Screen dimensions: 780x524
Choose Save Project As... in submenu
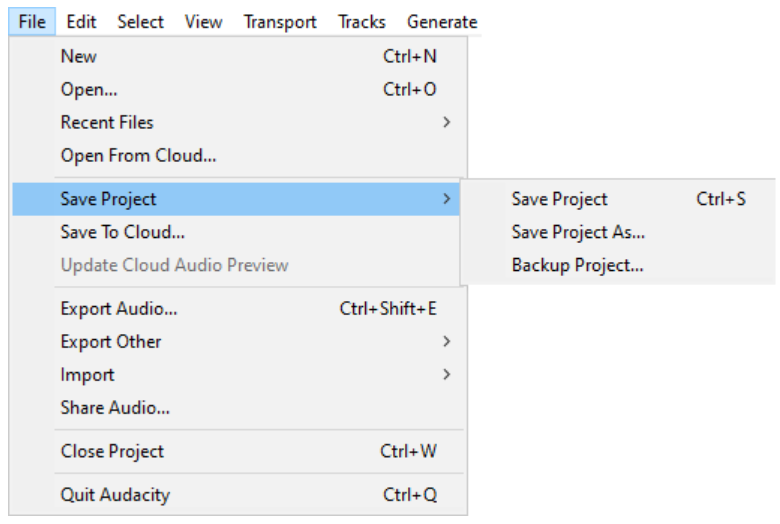(x=618, y=232)
